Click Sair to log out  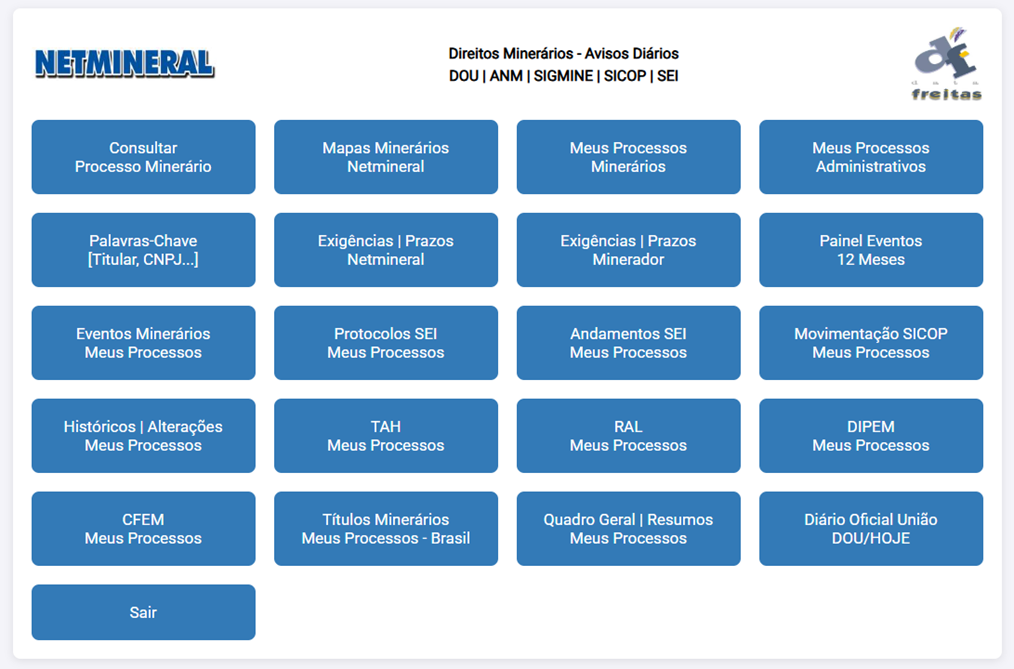click(x=143, y=612)
